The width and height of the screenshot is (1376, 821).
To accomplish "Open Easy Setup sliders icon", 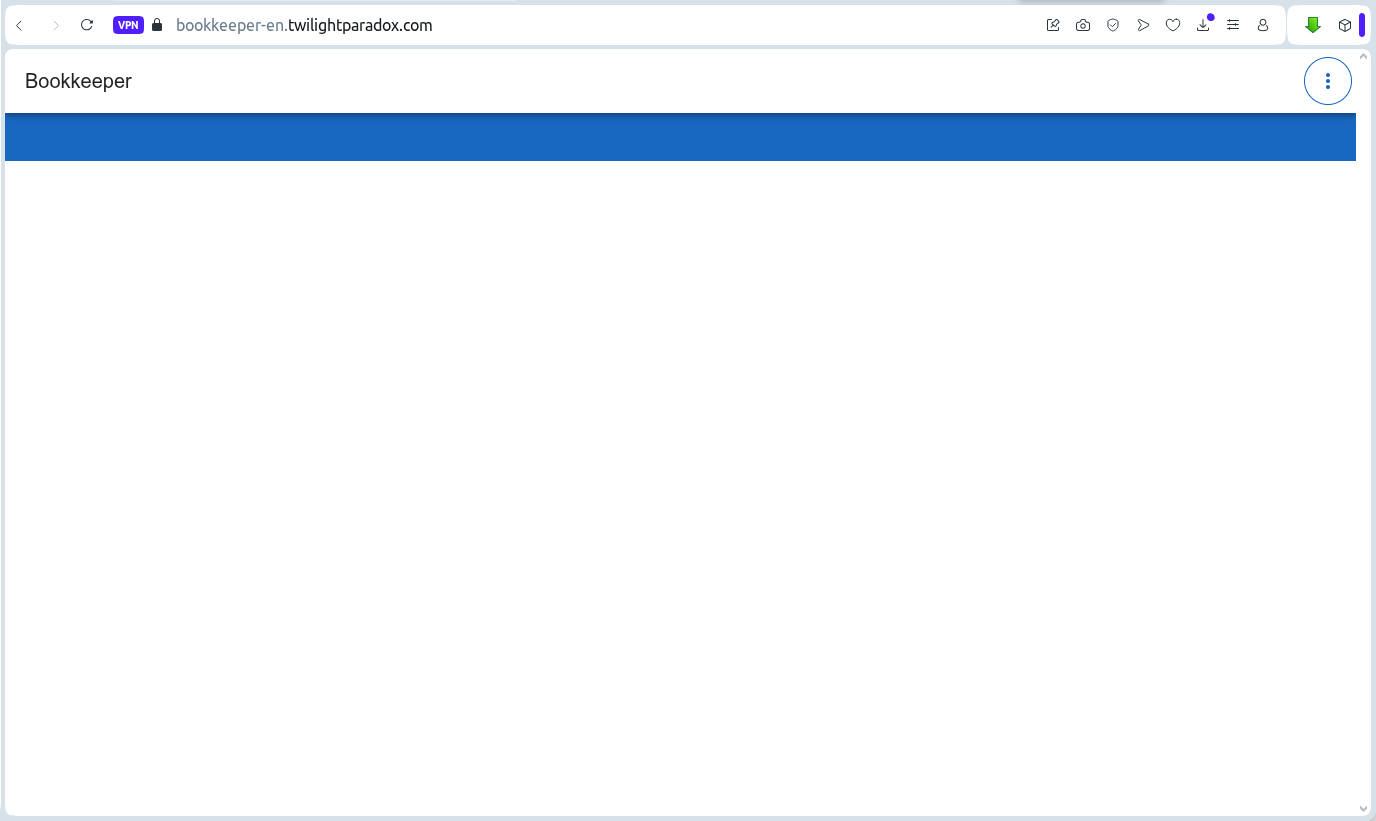I will click(1233, 25).
